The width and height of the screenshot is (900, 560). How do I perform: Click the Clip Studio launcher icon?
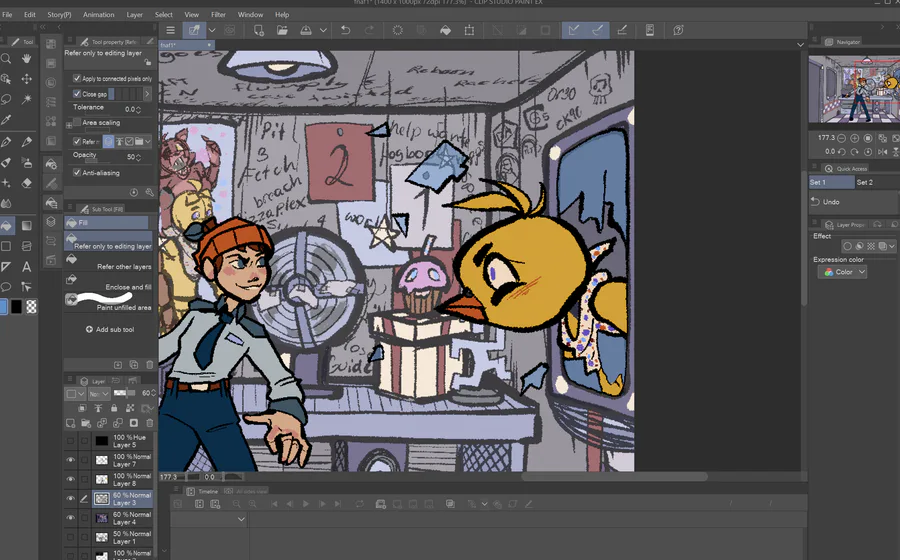(195, 30)
